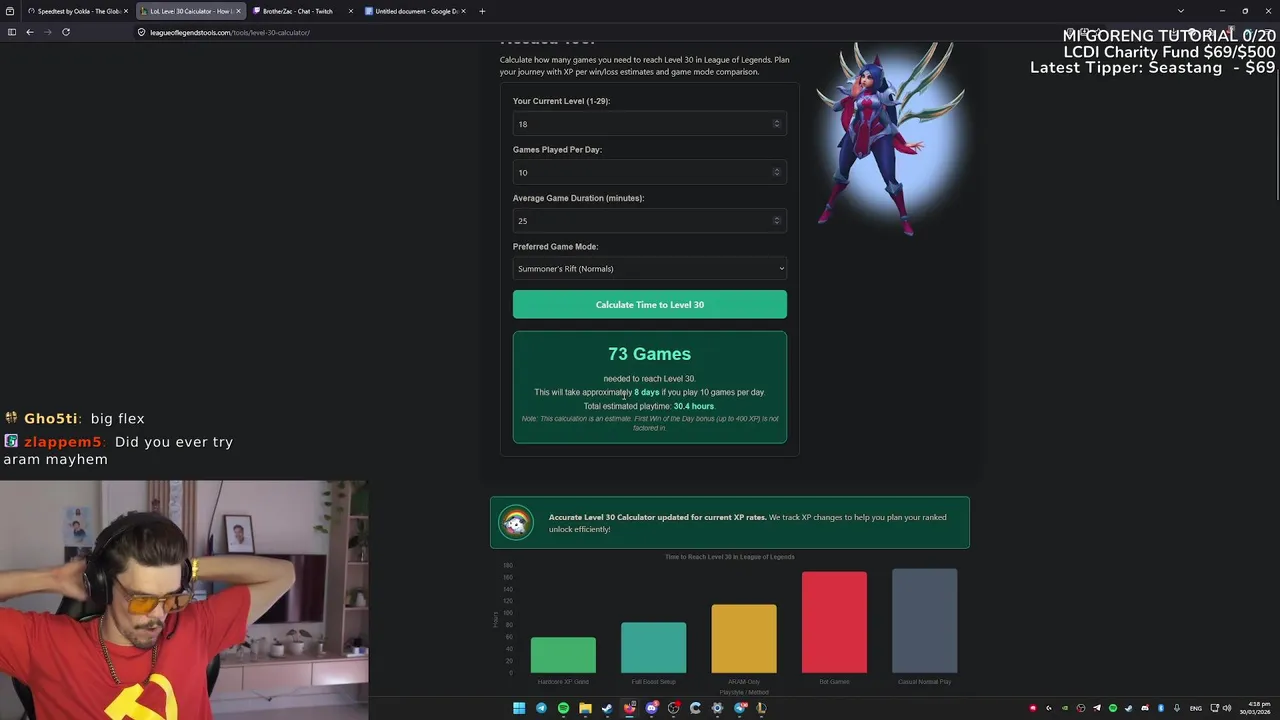
Task: Click the browser address bar URL
Action: (229, 32)
